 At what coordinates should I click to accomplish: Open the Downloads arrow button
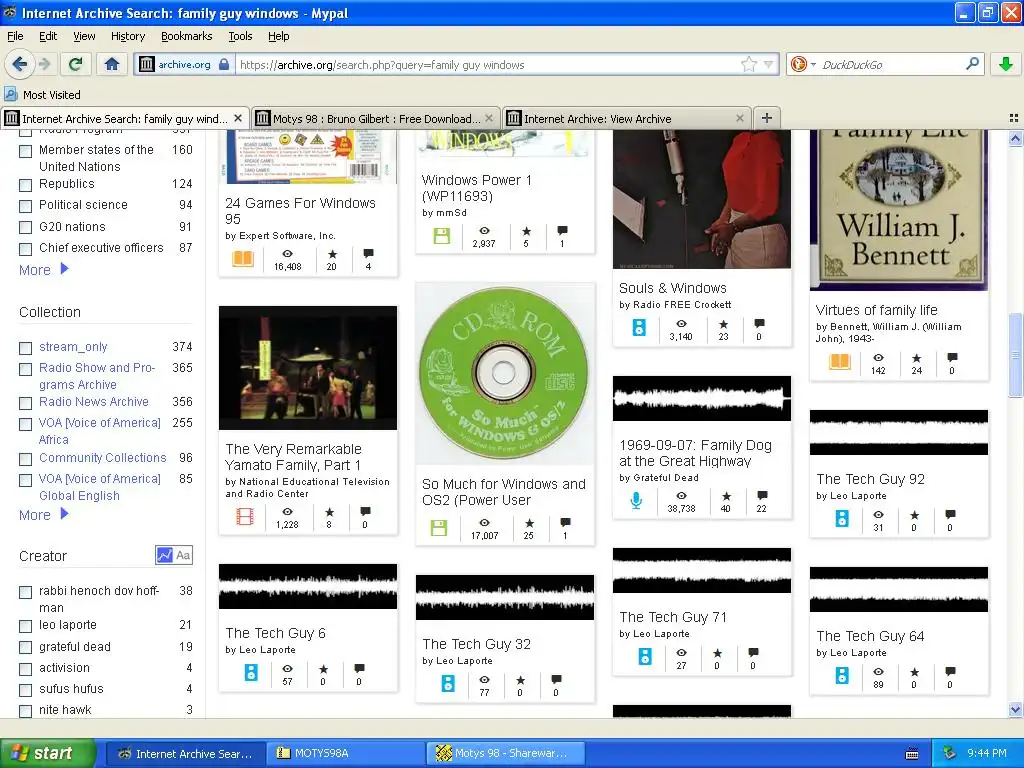[1006, 64]
